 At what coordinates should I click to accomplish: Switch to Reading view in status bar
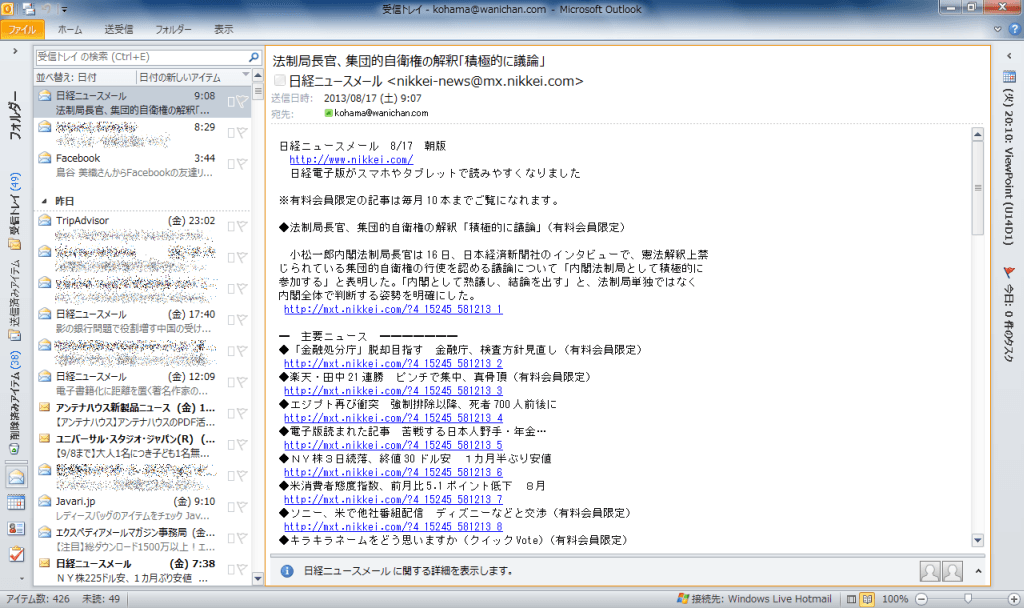[x=867, y=599]
